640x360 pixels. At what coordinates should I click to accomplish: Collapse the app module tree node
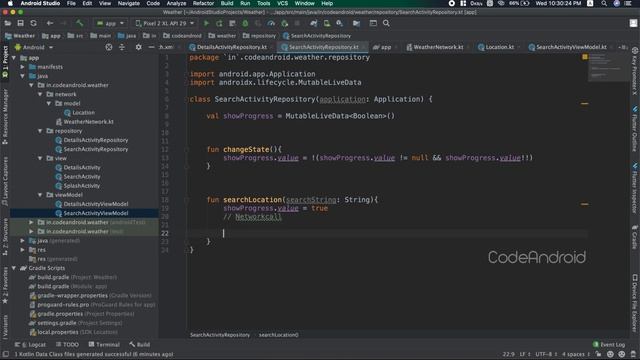(14, 58)
